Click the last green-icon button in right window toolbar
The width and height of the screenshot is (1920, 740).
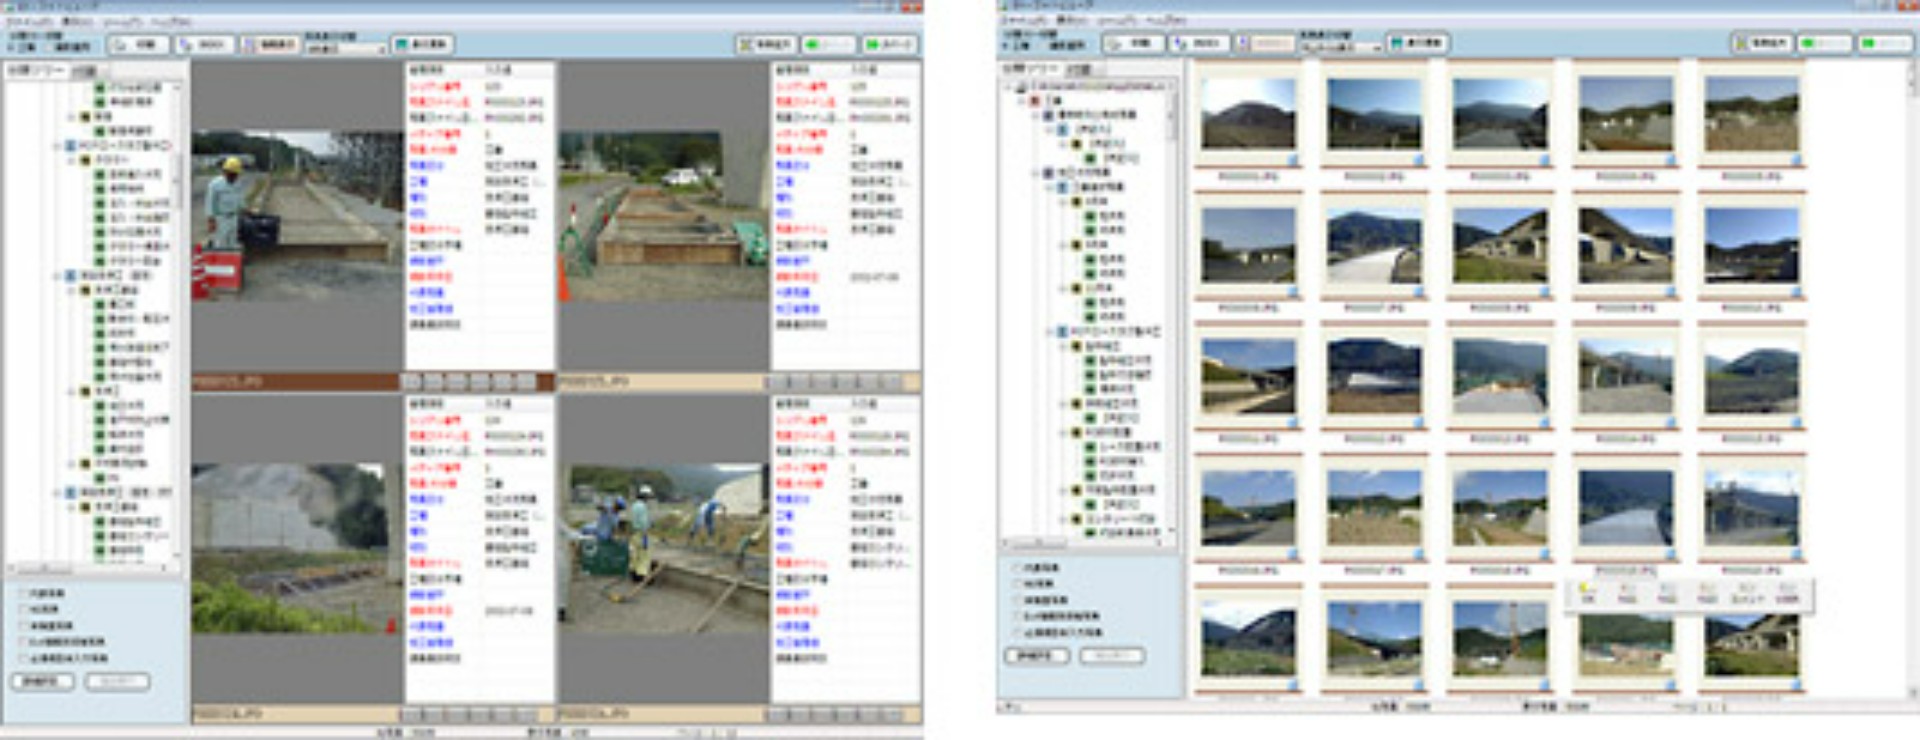click(x=1886, y=43)
